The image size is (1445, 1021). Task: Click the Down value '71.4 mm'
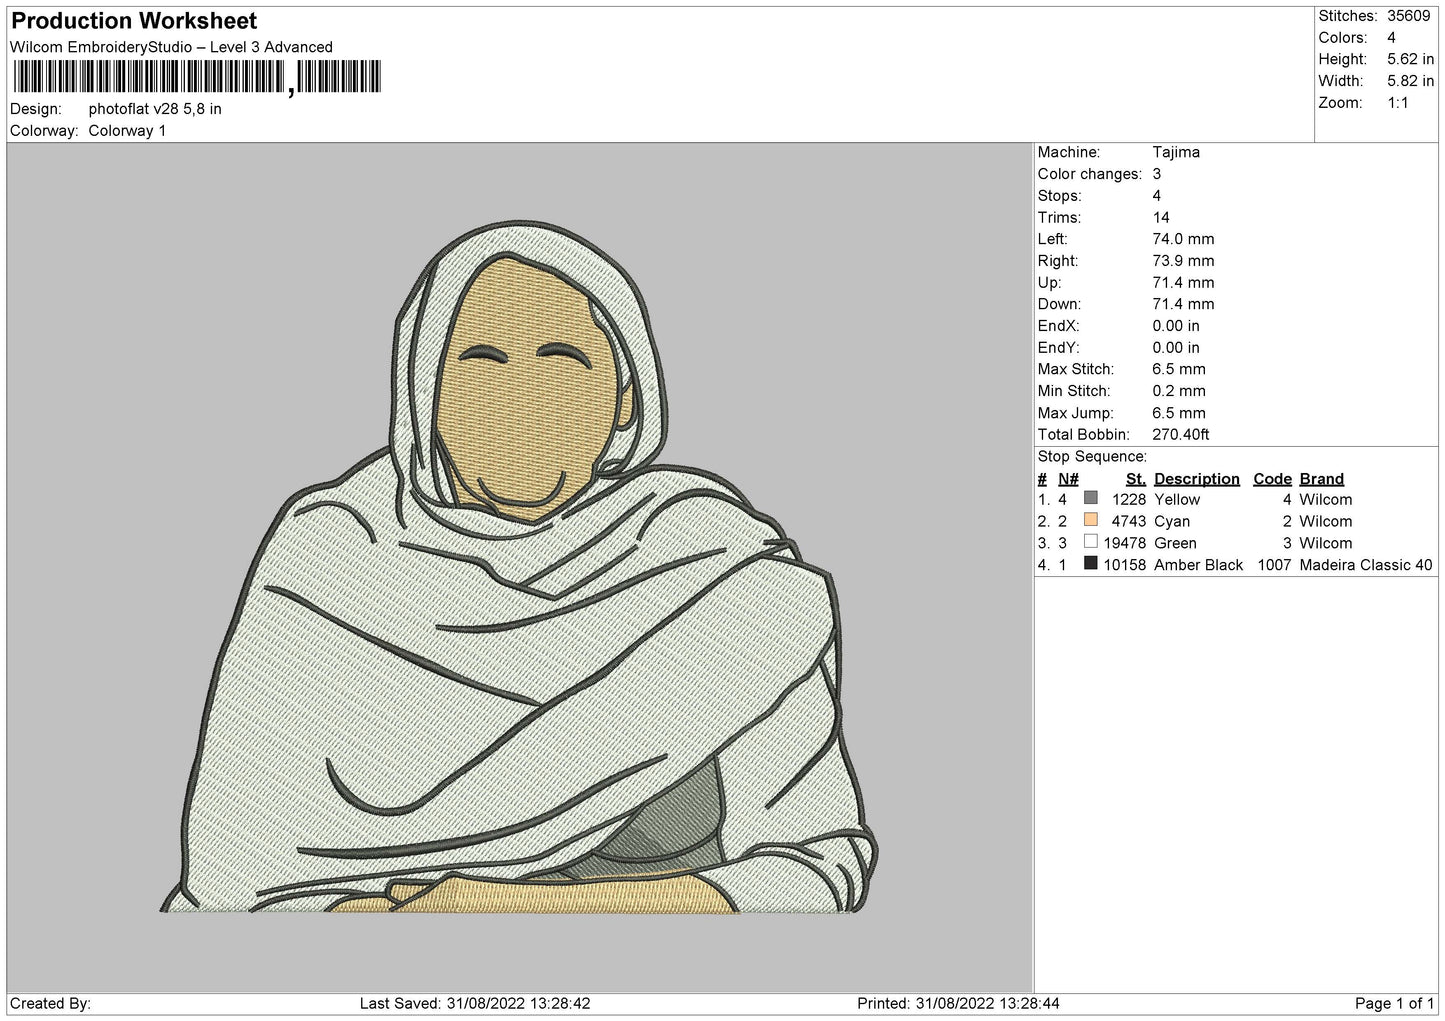1183,304
